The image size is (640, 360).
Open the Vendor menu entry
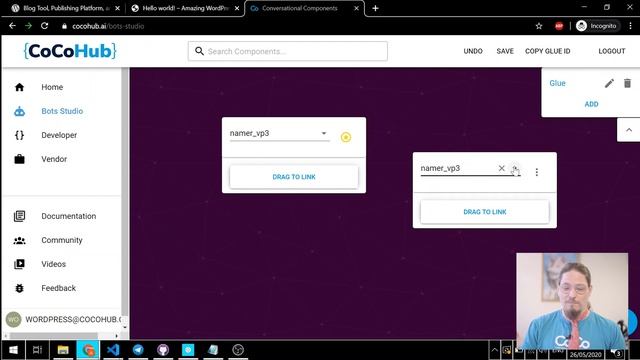point(54,159)
